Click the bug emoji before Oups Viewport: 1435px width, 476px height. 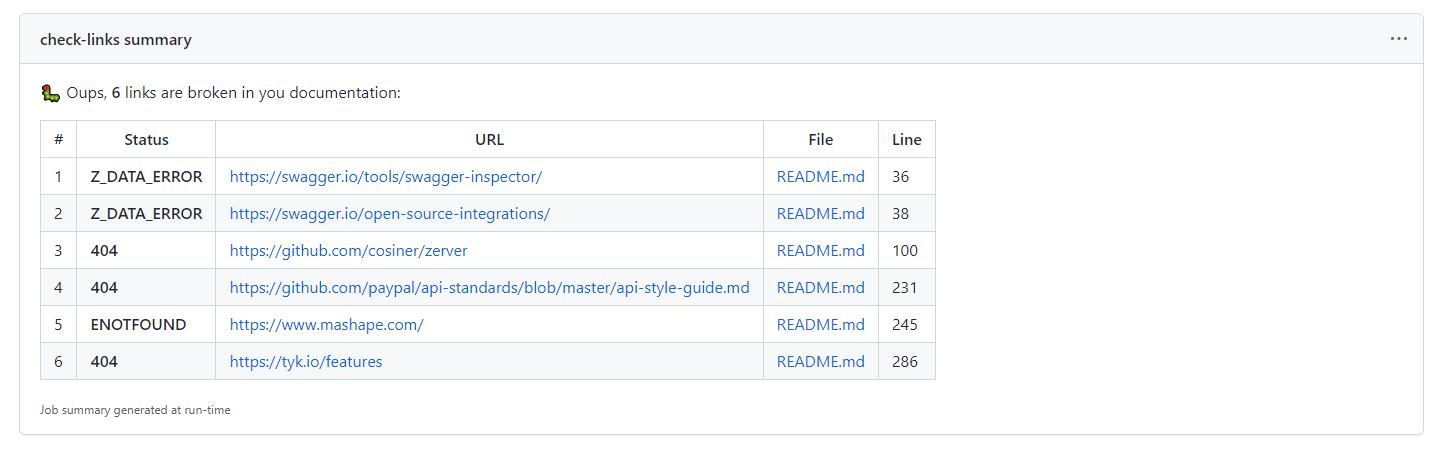(x=50, y=93)
